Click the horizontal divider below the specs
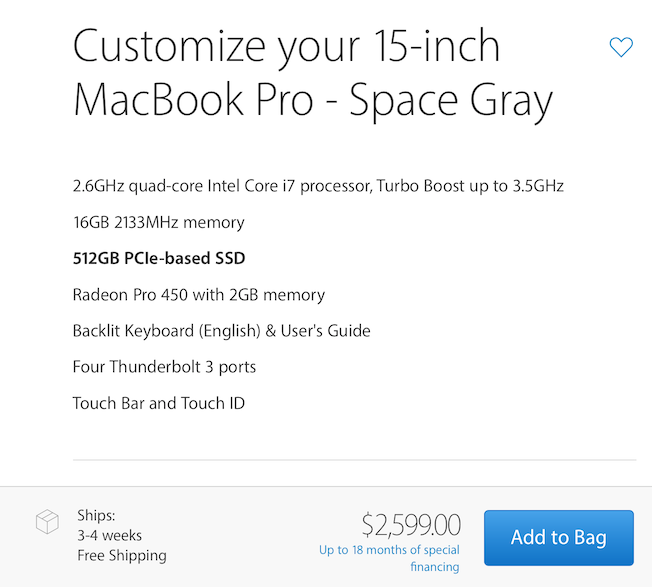 click(354, 460)
